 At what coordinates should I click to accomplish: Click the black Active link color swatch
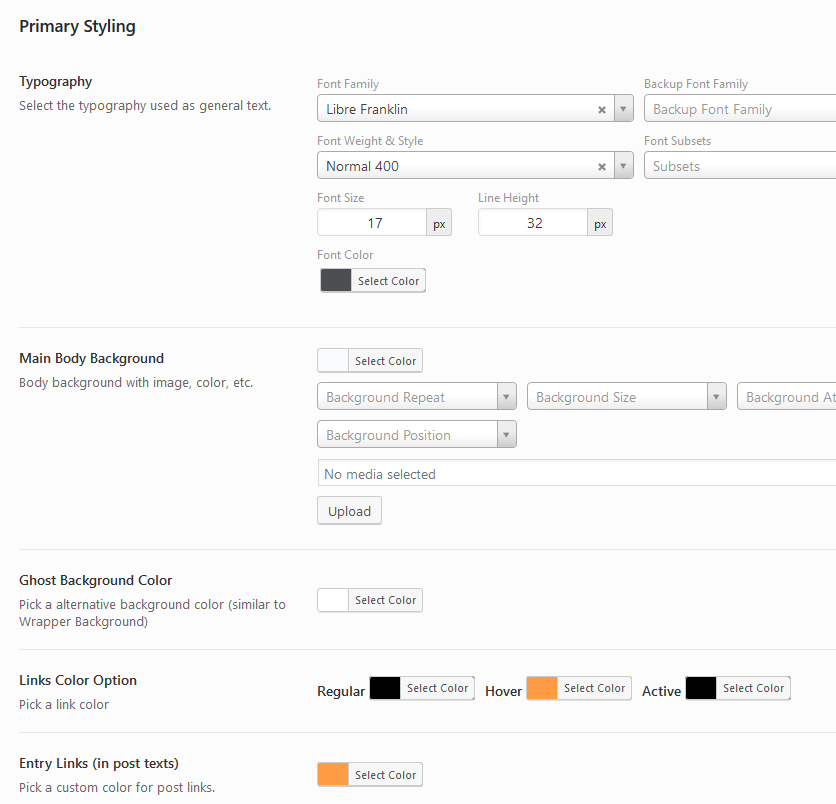point(701,688)
